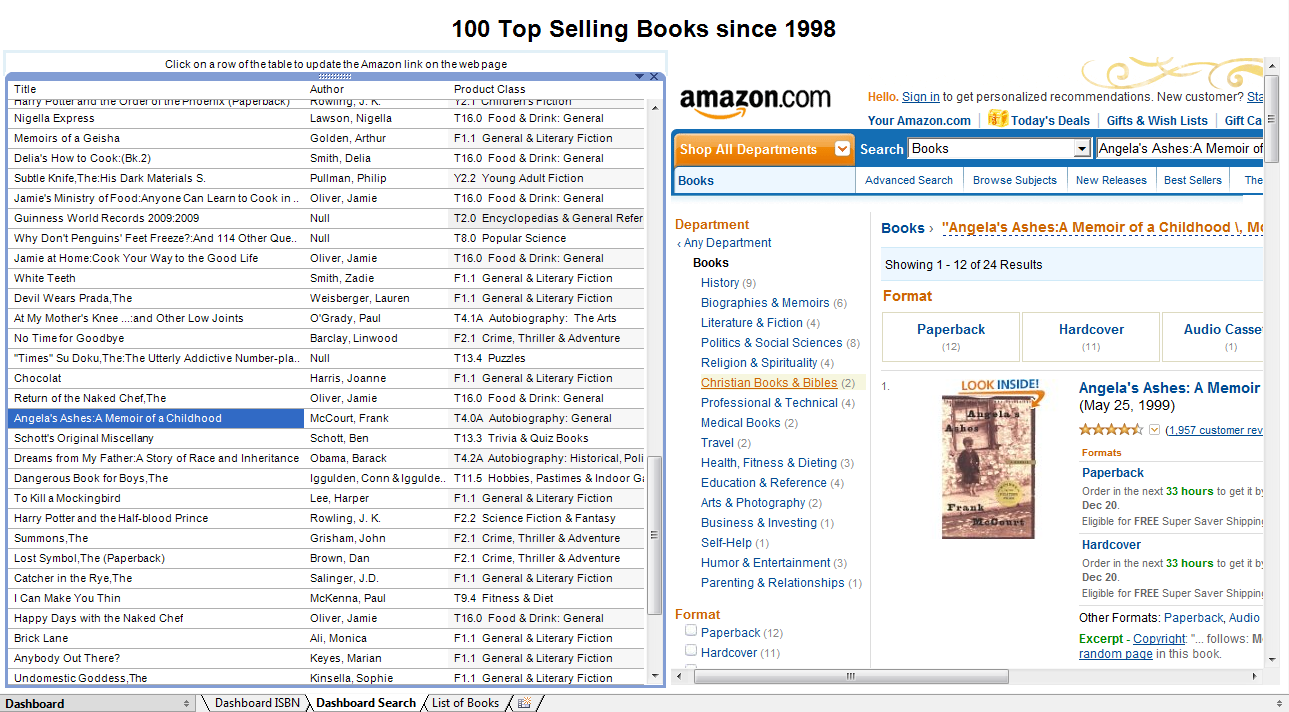
Task: Select the Dashboard Search tab
Action: pos(366,703)
